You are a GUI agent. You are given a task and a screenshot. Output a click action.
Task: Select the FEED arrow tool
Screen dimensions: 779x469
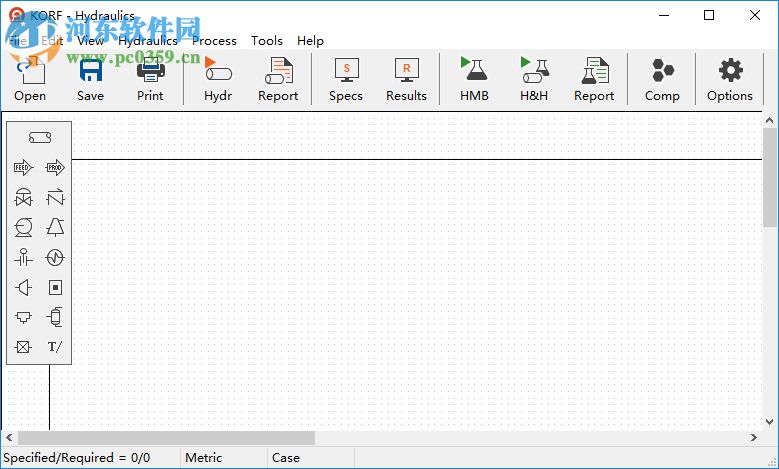24,167
